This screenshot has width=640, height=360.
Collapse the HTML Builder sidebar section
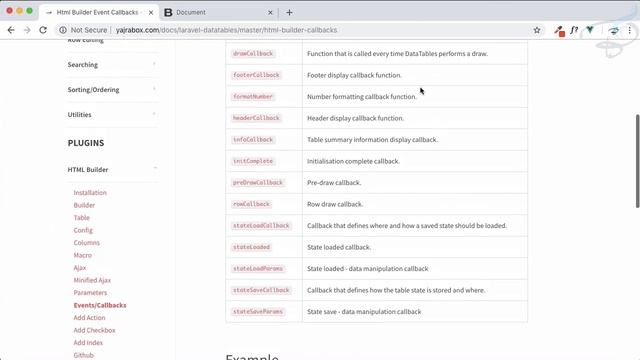(x=112, y=169)
